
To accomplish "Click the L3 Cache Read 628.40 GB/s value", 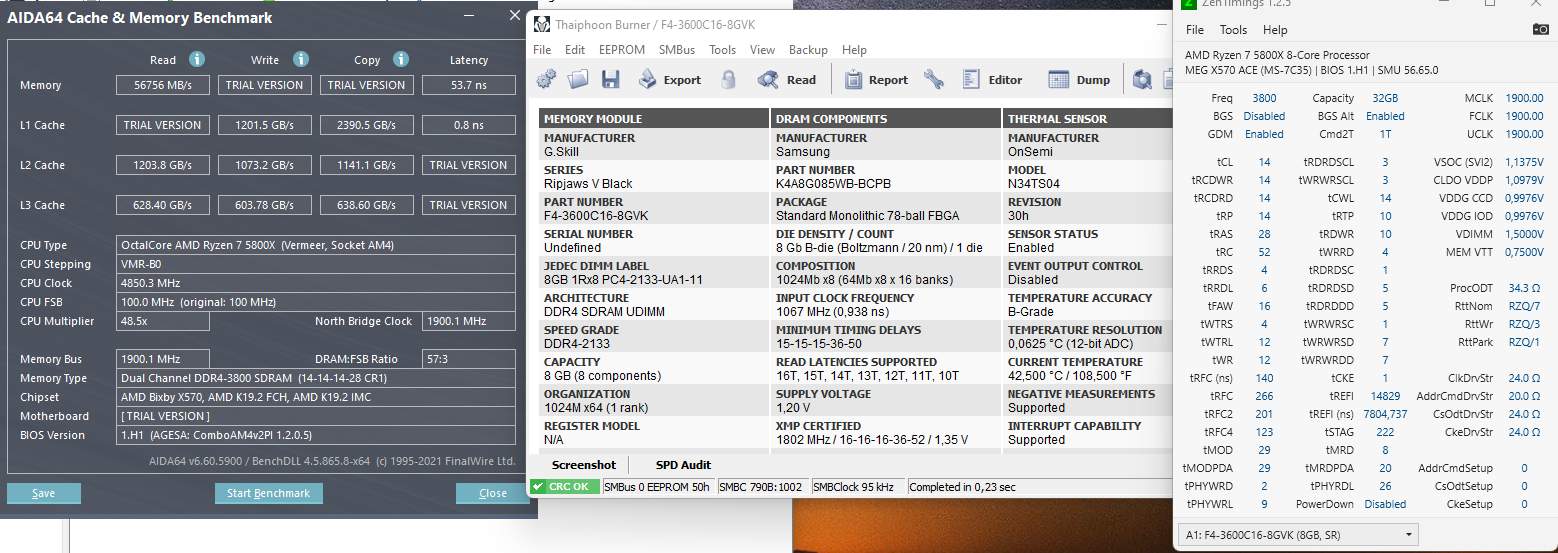I will coord(163,205).
